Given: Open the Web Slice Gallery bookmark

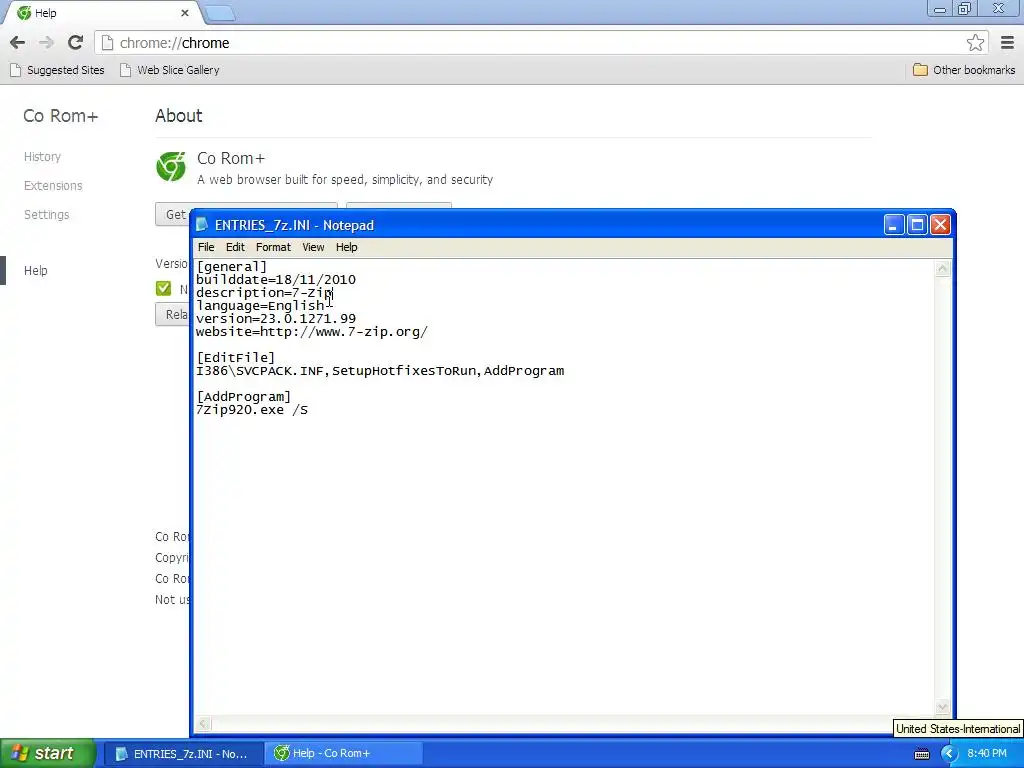Looking at the screenshot, I should click(170, 70).
